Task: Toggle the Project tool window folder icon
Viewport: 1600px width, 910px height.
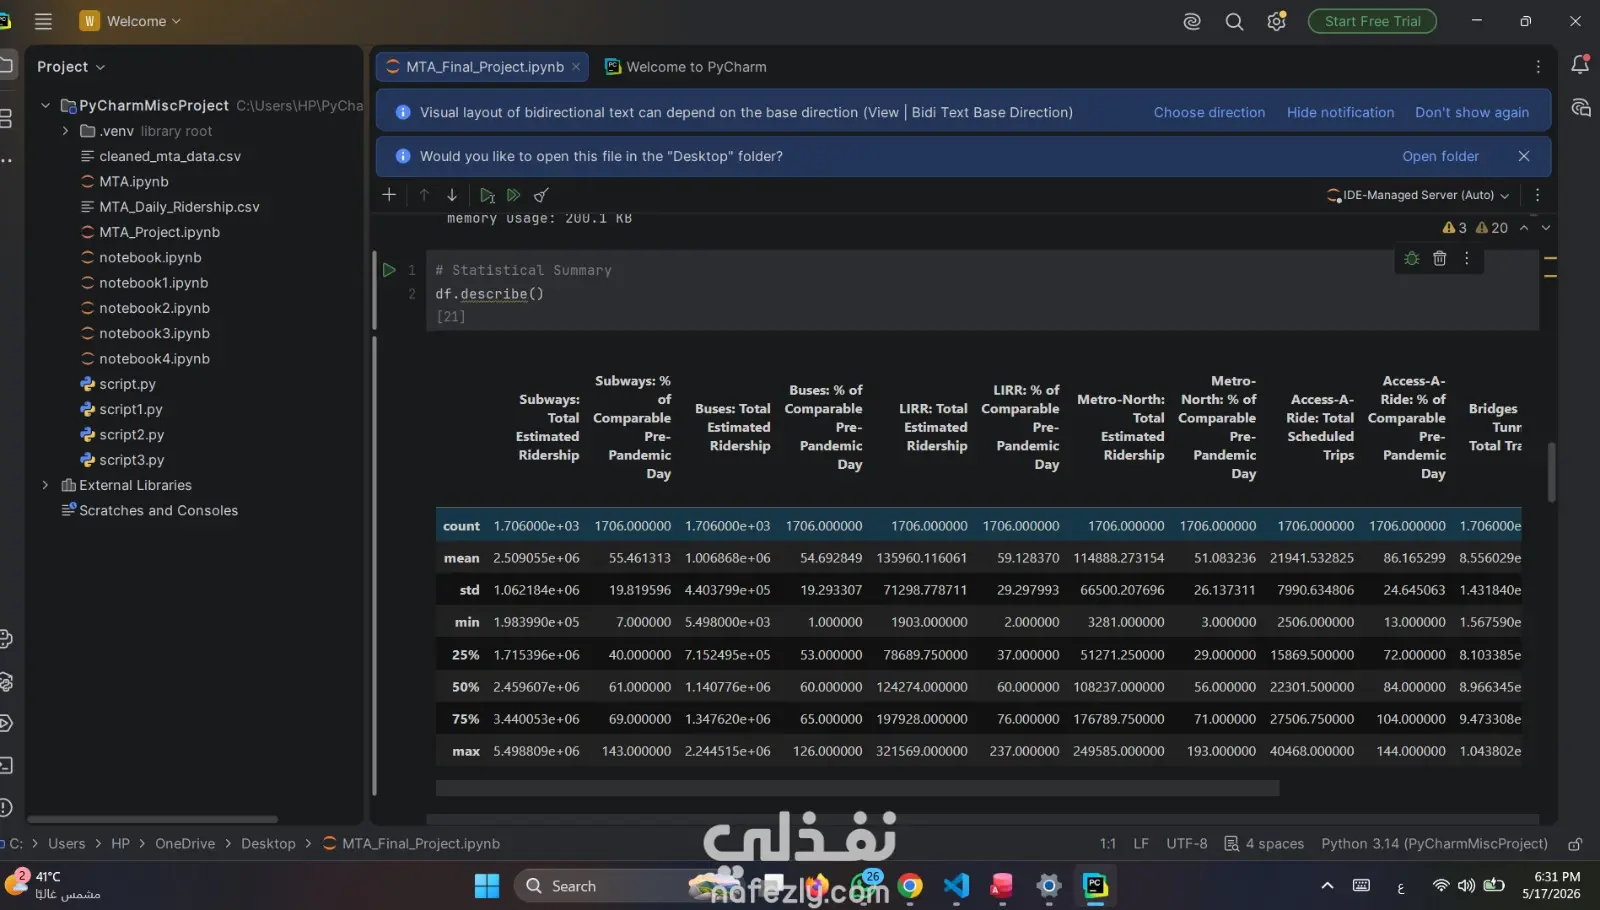Action: click(x=5, y=66)
